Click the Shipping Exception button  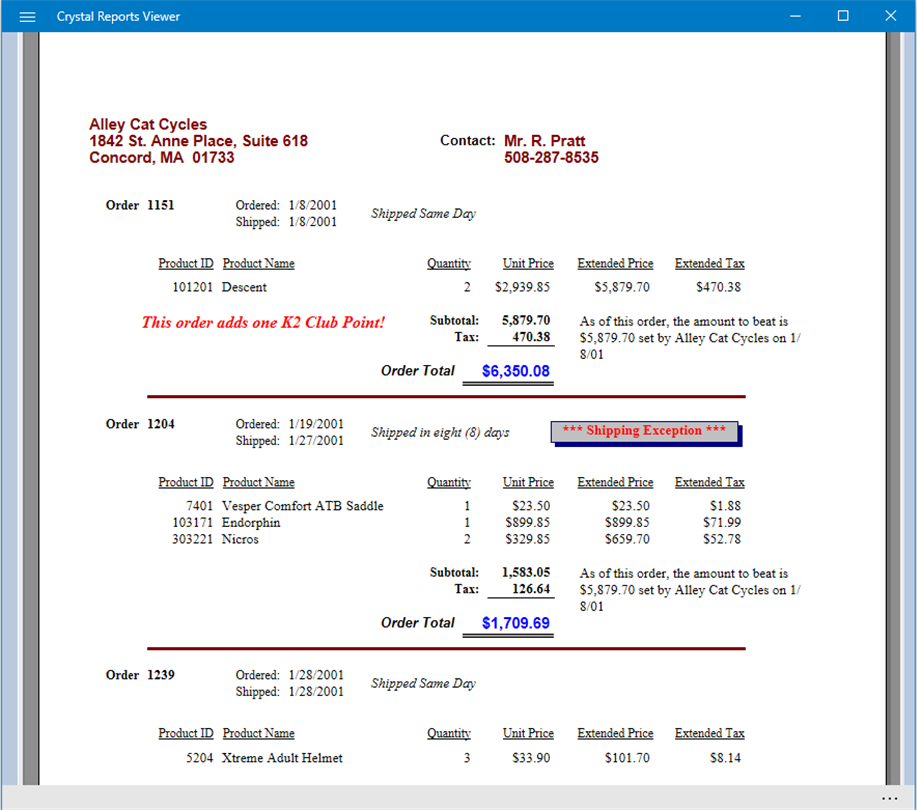click(x=644, y=432)
